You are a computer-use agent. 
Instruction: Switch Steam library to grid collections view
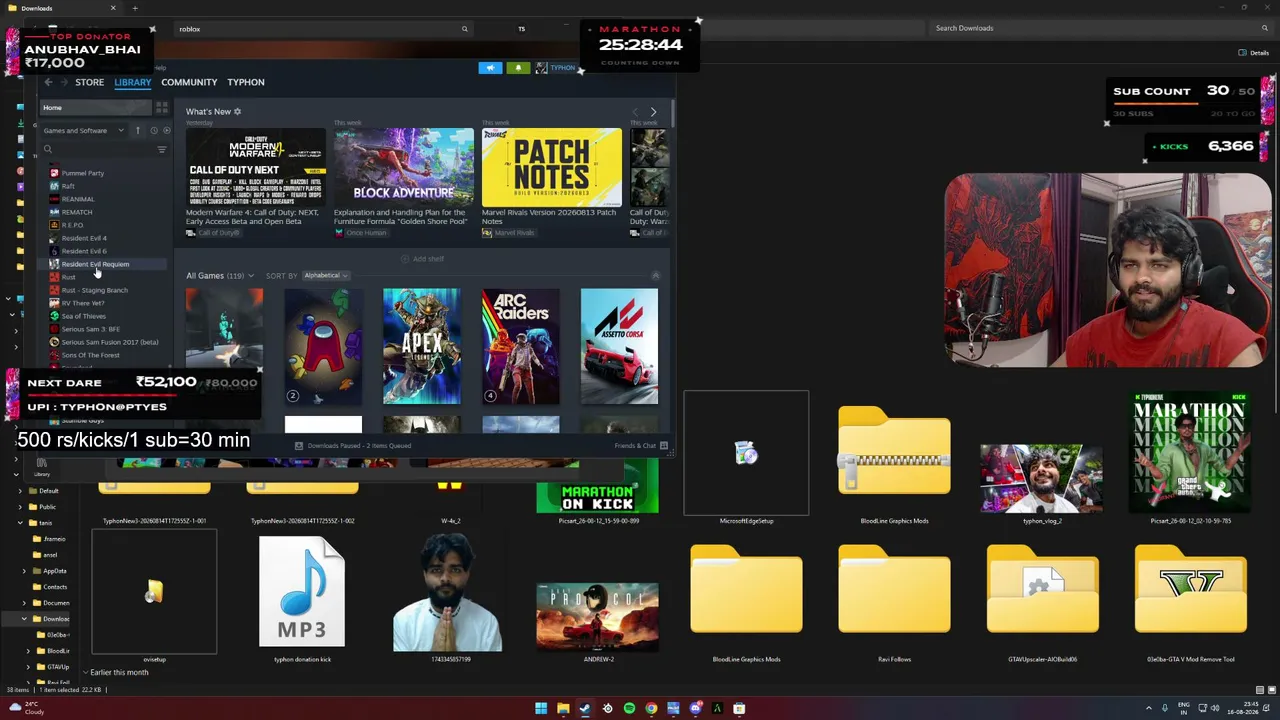tap(162, 107)
